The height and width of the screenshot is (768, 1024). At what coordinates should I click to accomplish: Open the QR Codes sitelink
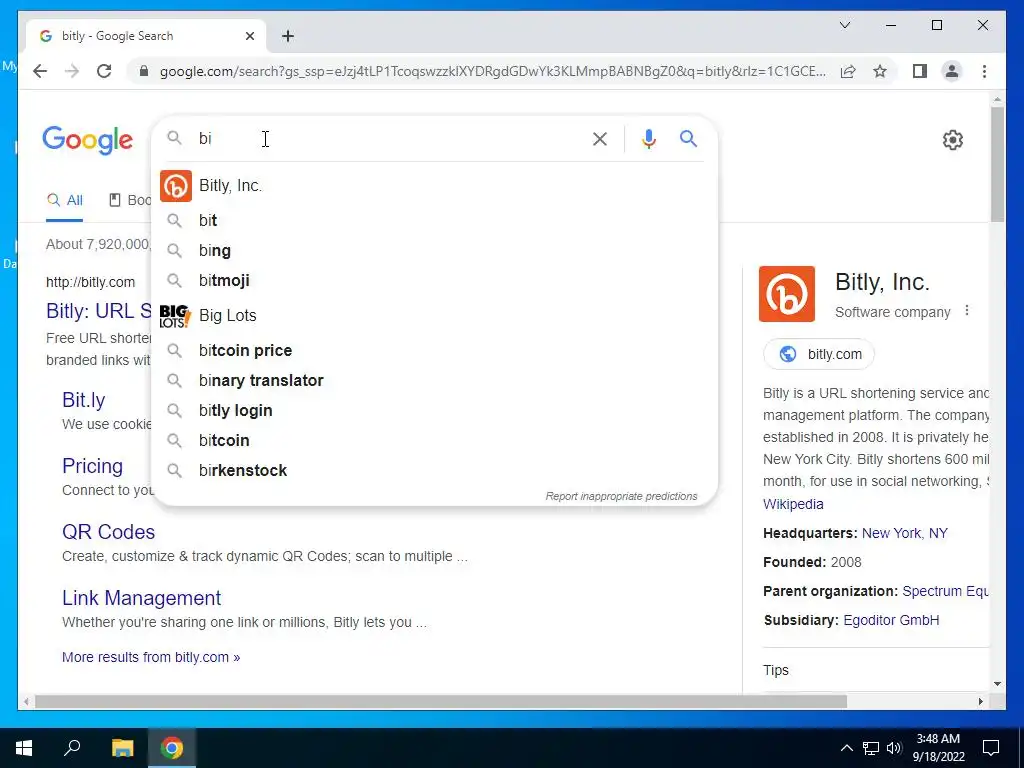pos(108,532)
